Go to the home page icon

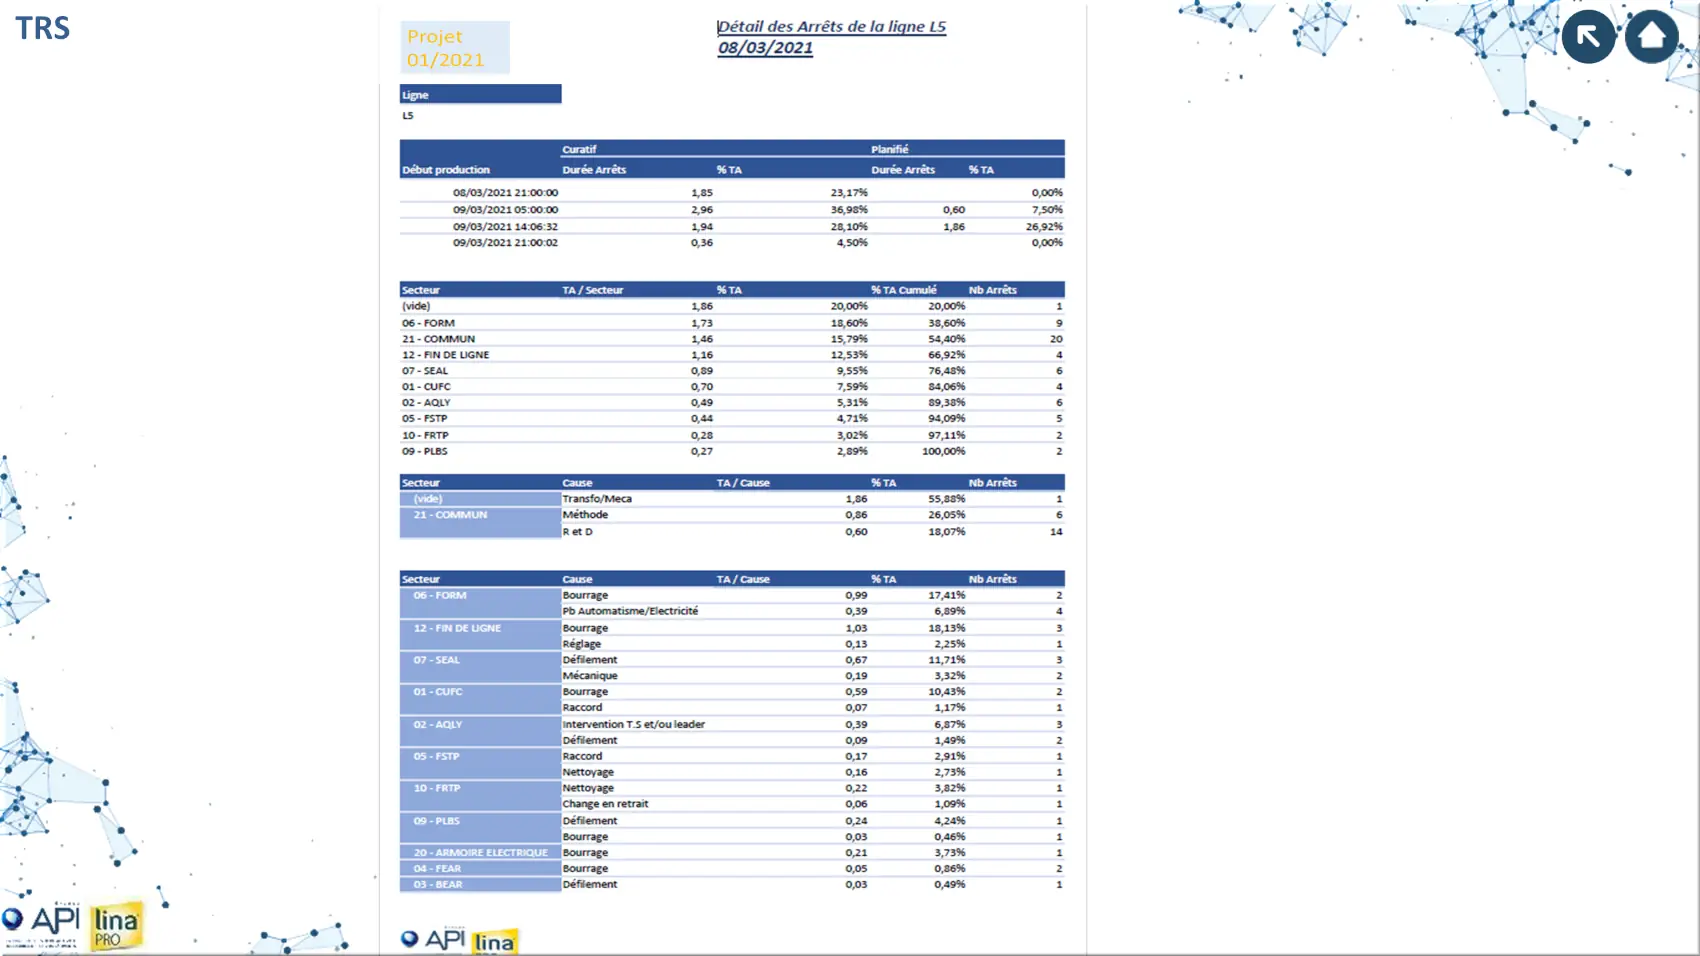(x=1651, y=37)
